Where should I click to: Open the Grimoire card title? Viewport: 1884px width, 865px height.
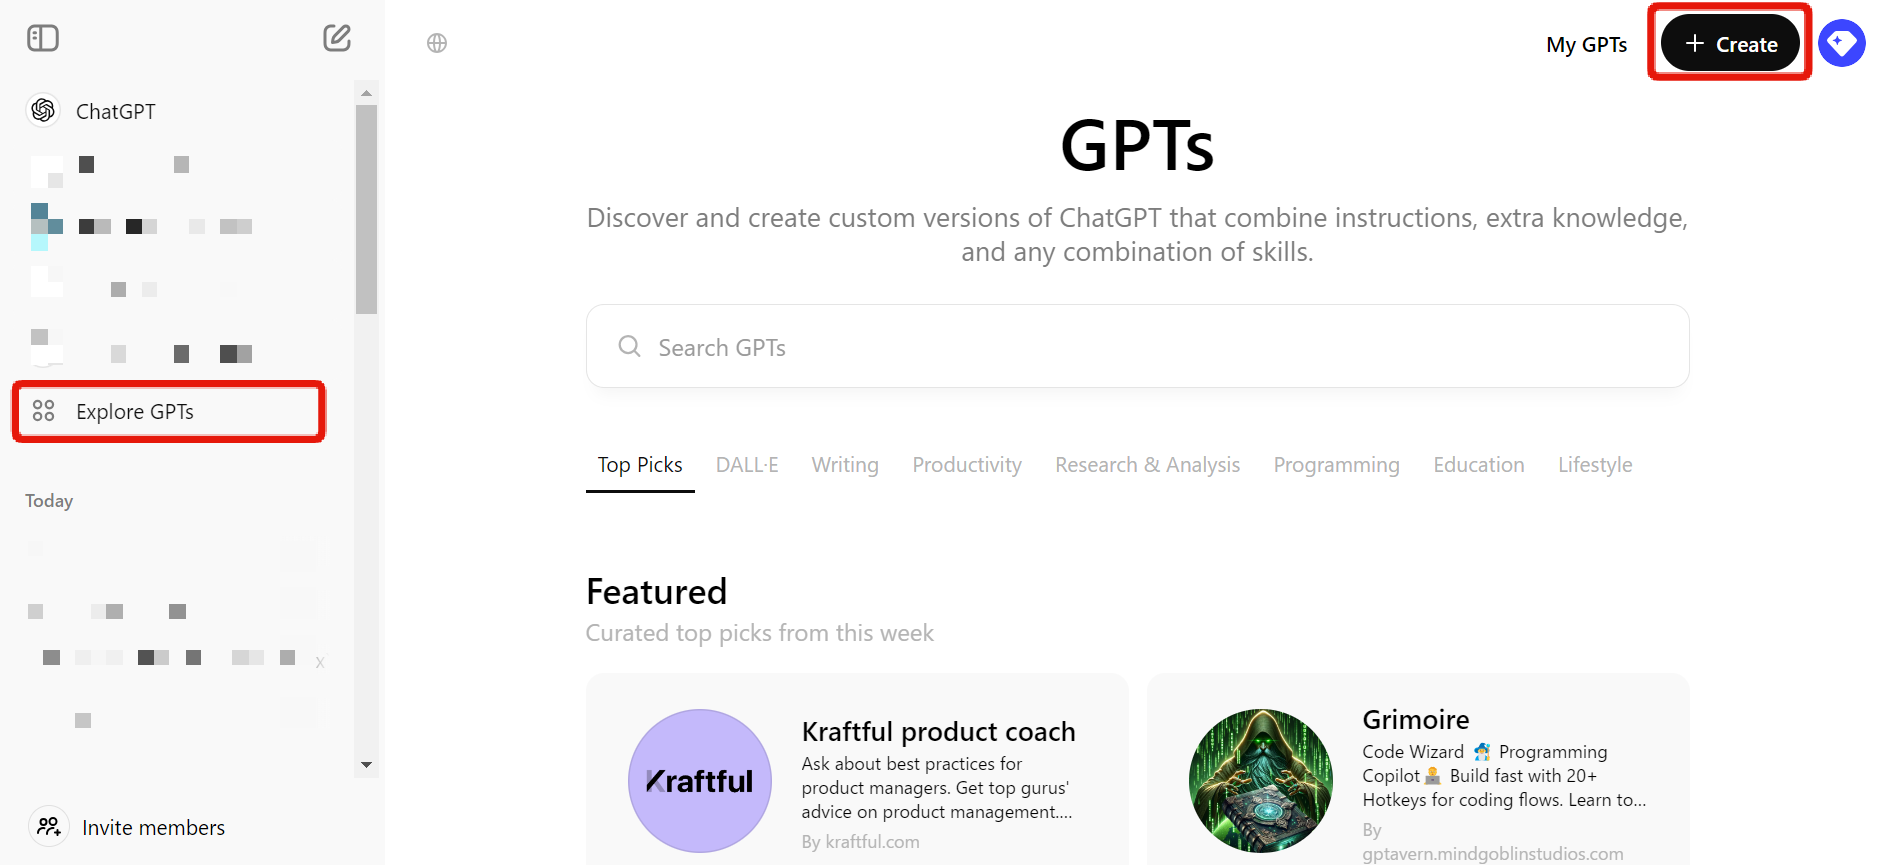(x=1415, y=720)
